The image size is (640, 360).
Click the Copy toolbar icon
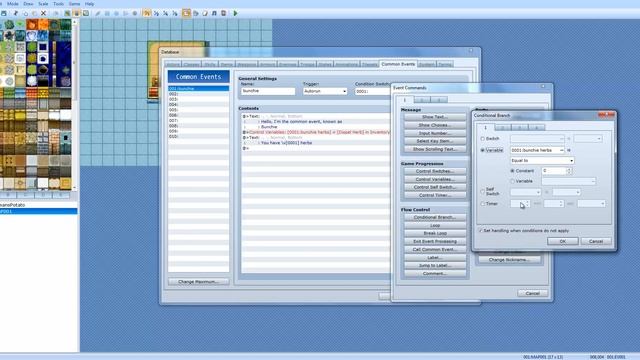[25, 13]
